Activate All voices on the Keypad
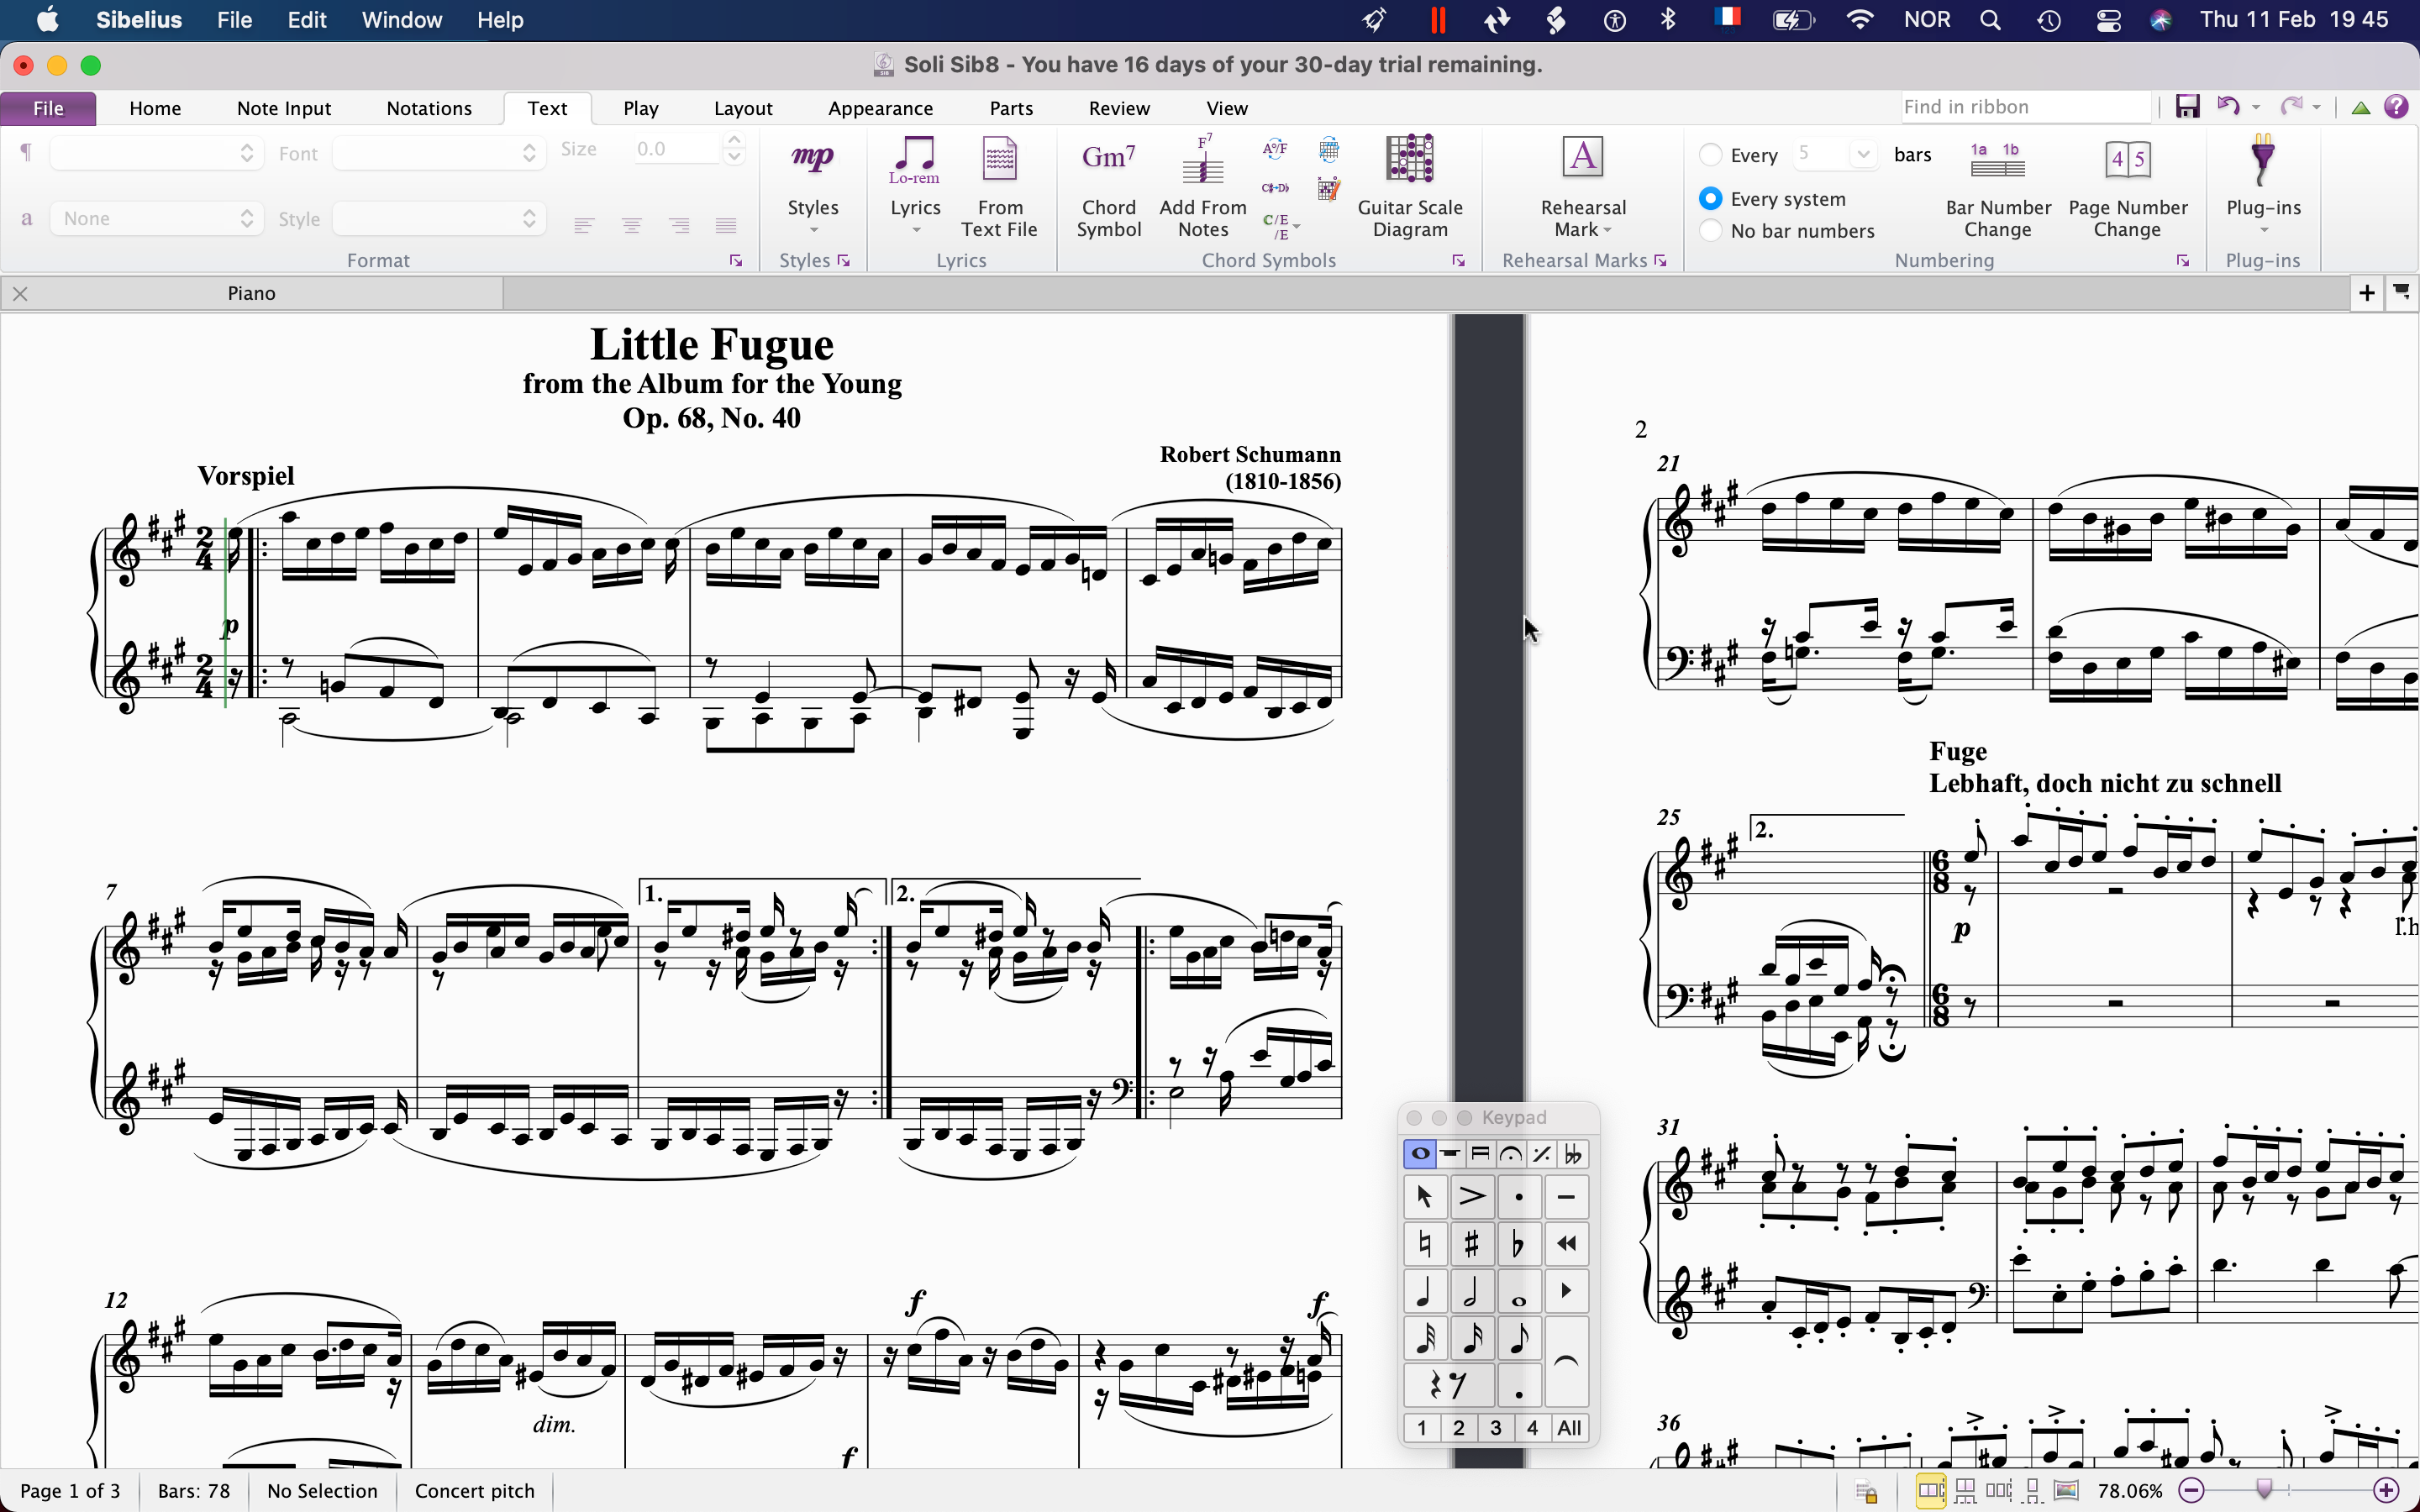This screenshot has width=2420, height=1512. click(x=1569, y=1428)
